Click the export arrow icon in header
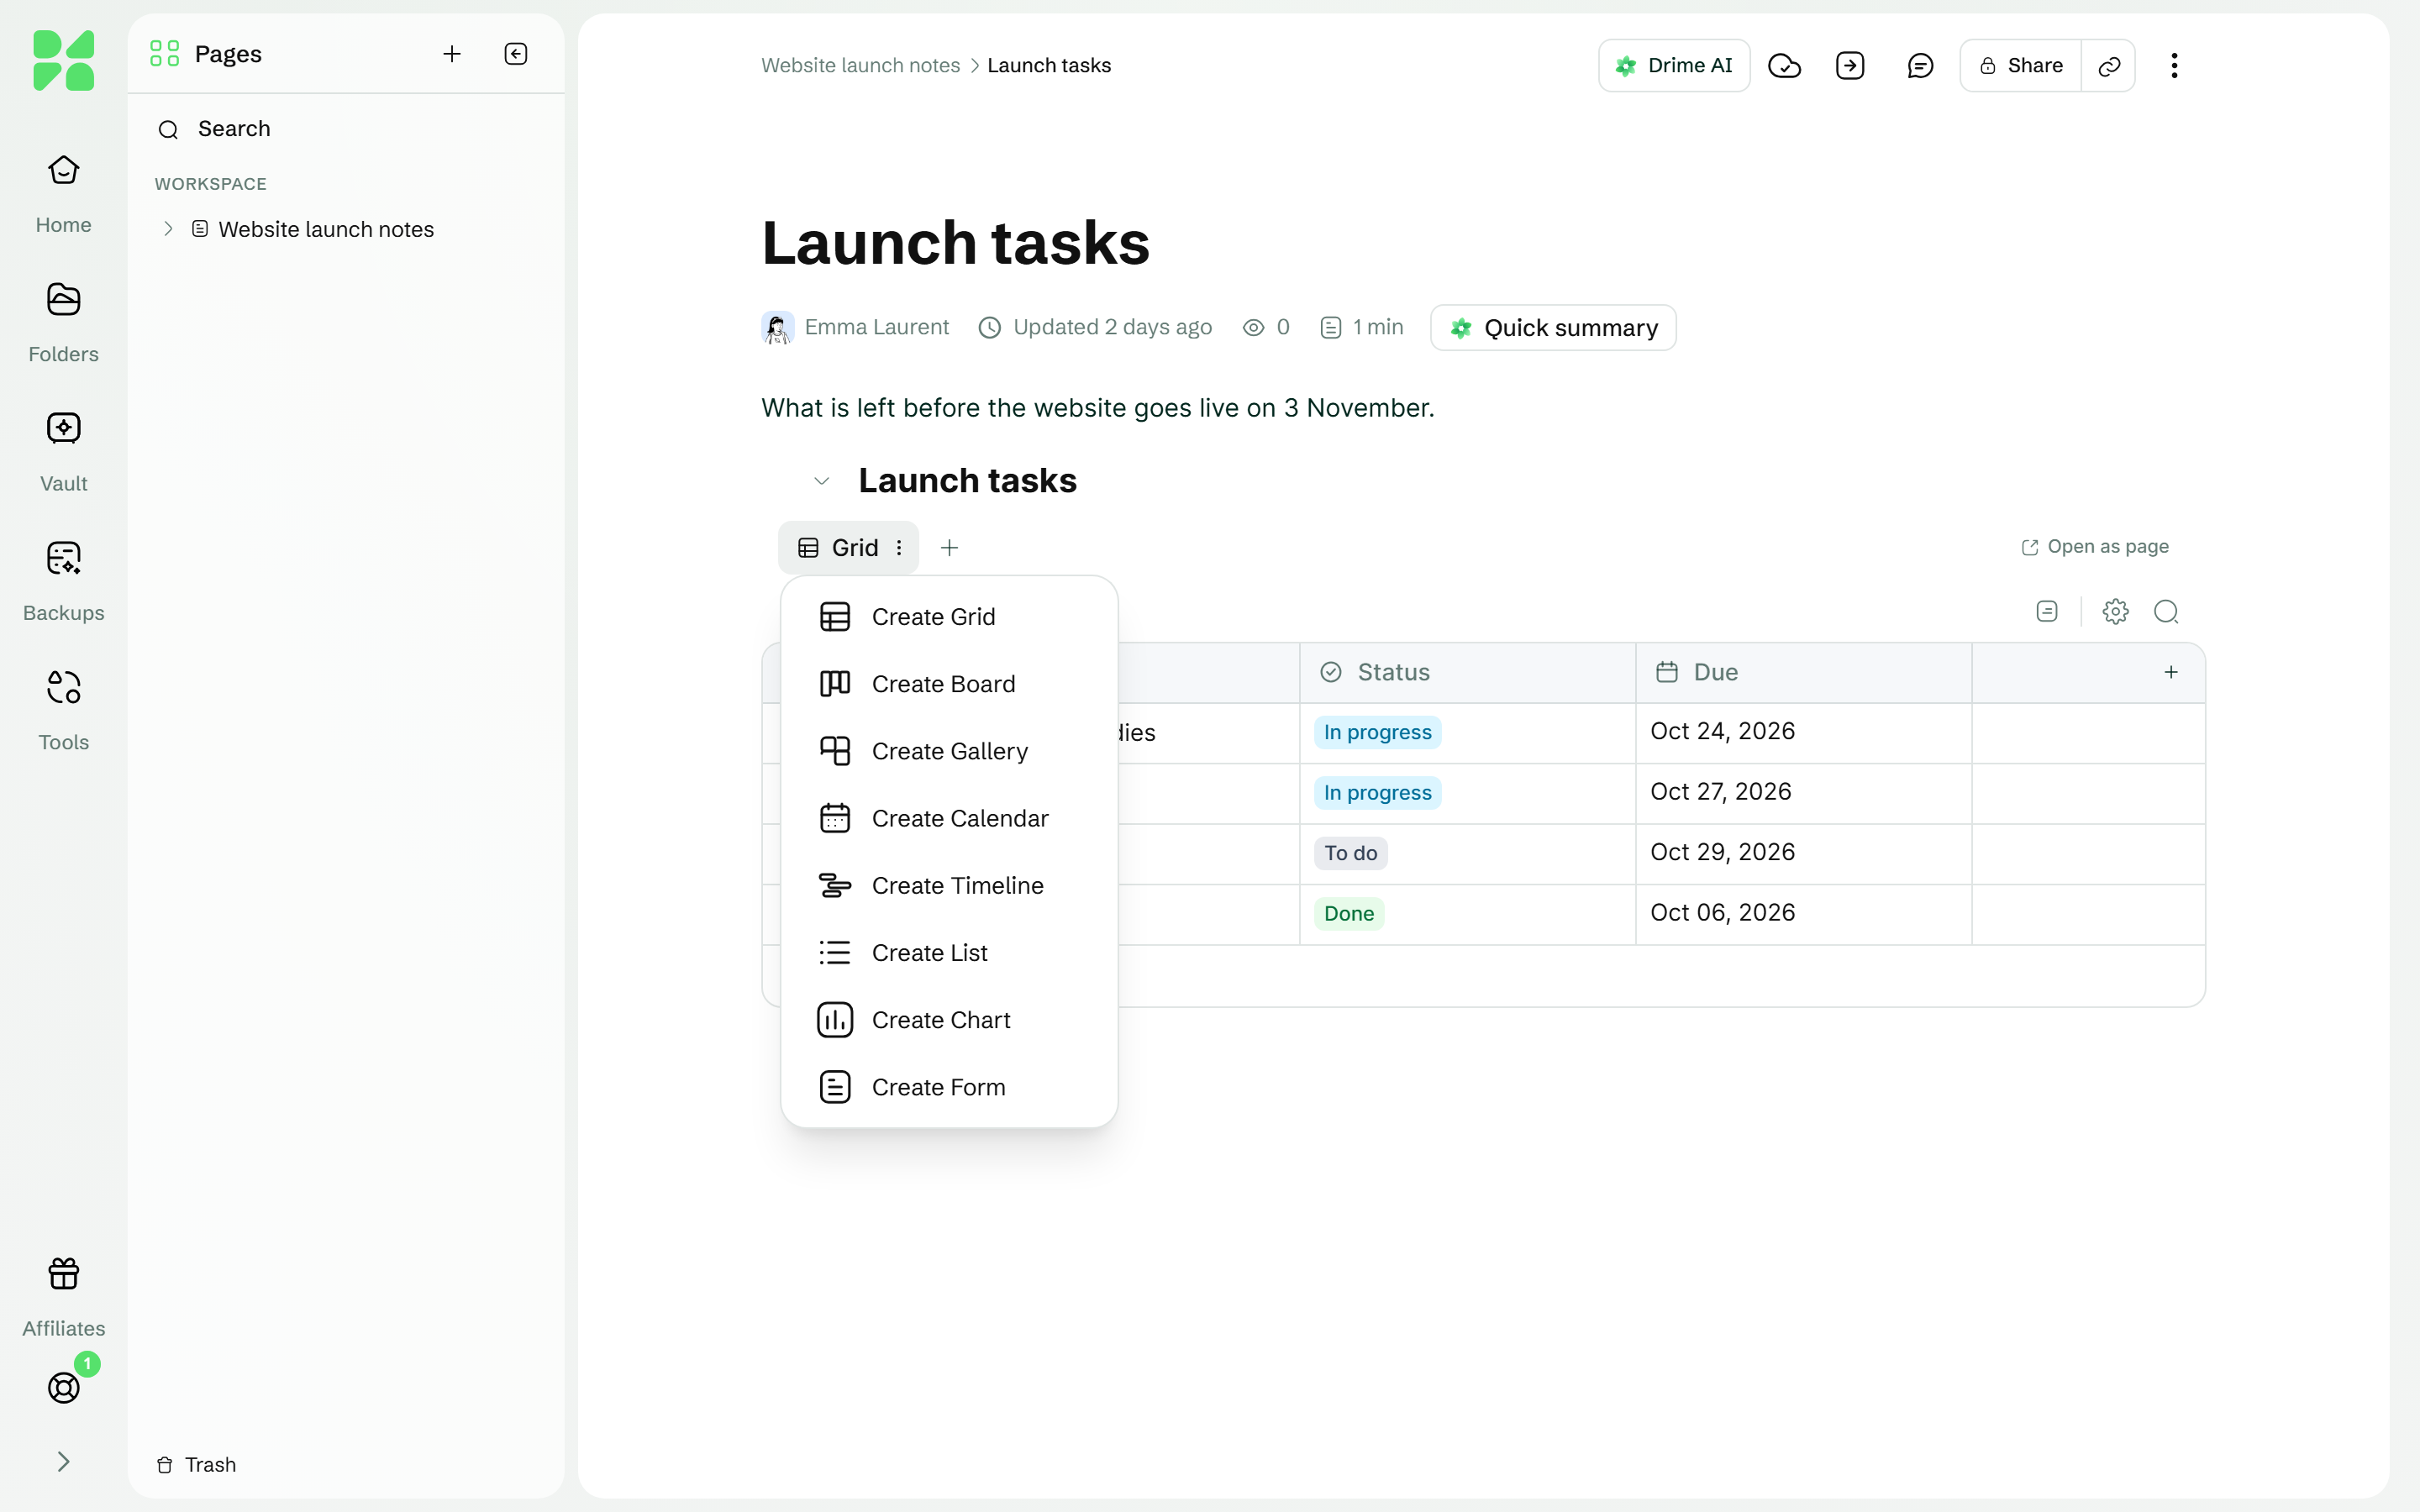The width and height of the screenshot is (2420, 1512). click(x=1850, y=66)
